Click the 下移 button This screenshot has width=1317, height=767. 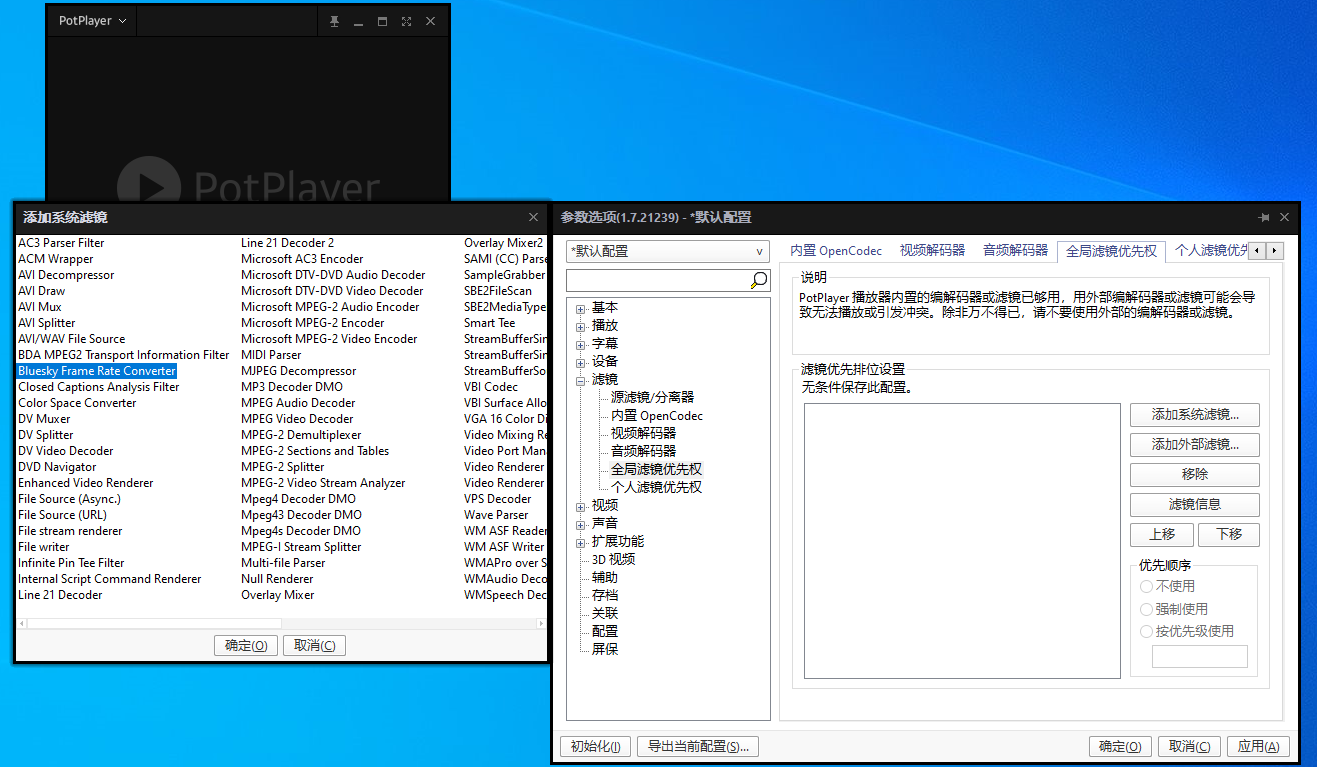click(x=1229, y=535)
